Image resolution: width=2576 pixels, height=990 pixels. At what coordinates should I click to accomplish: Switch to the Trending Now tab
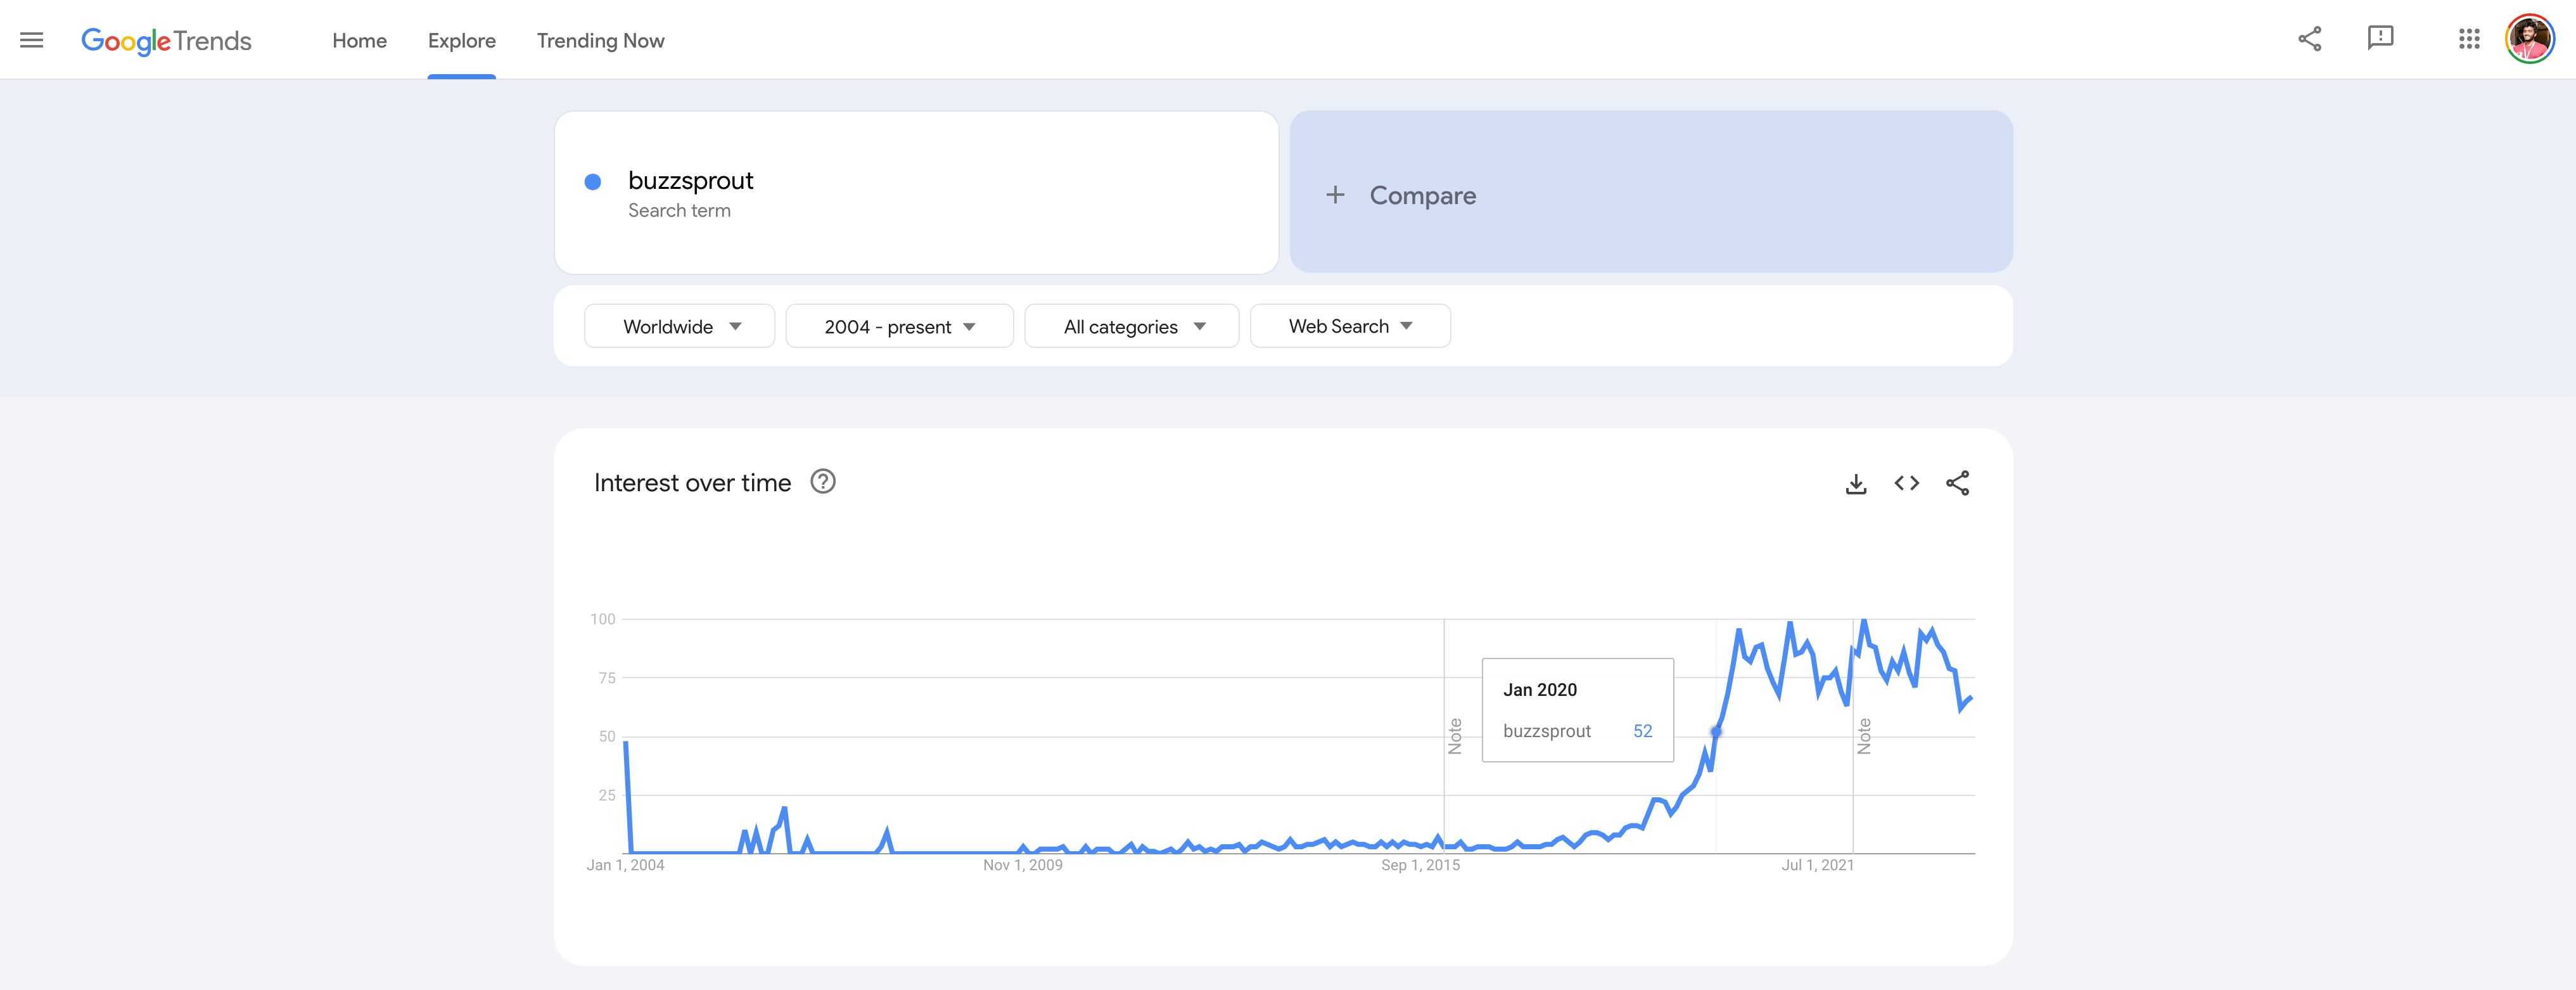(600, 41)
